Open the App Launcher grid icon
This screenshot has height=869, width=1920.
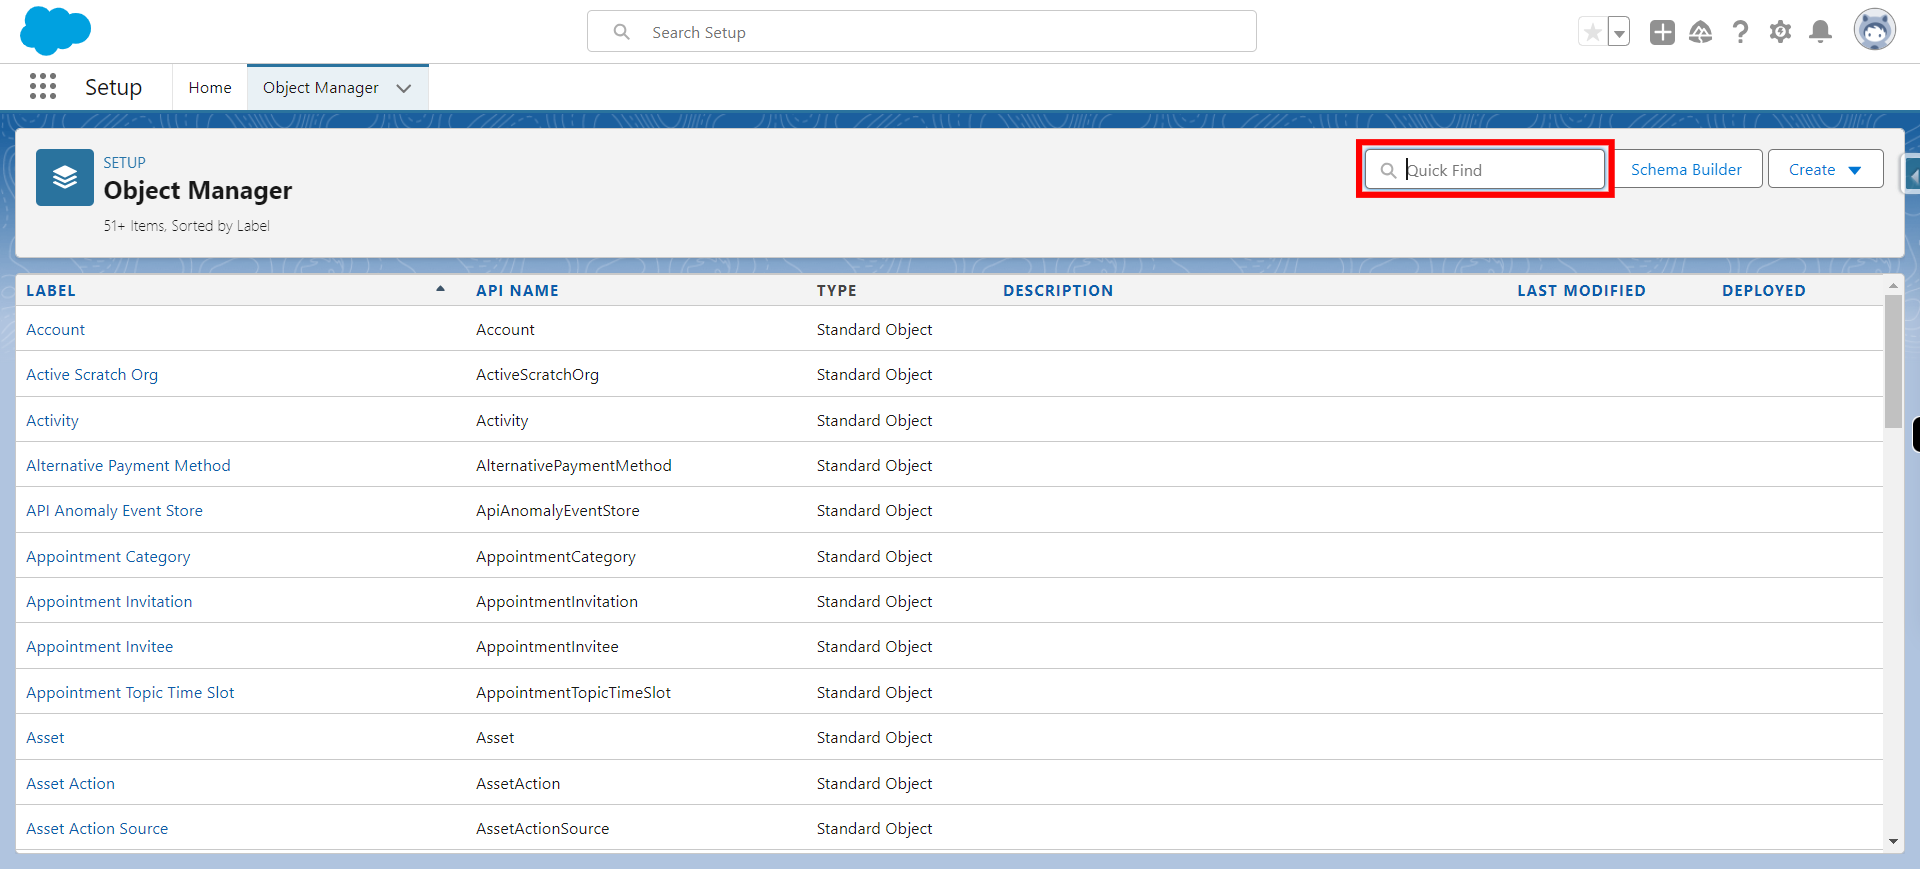[43, 87]
